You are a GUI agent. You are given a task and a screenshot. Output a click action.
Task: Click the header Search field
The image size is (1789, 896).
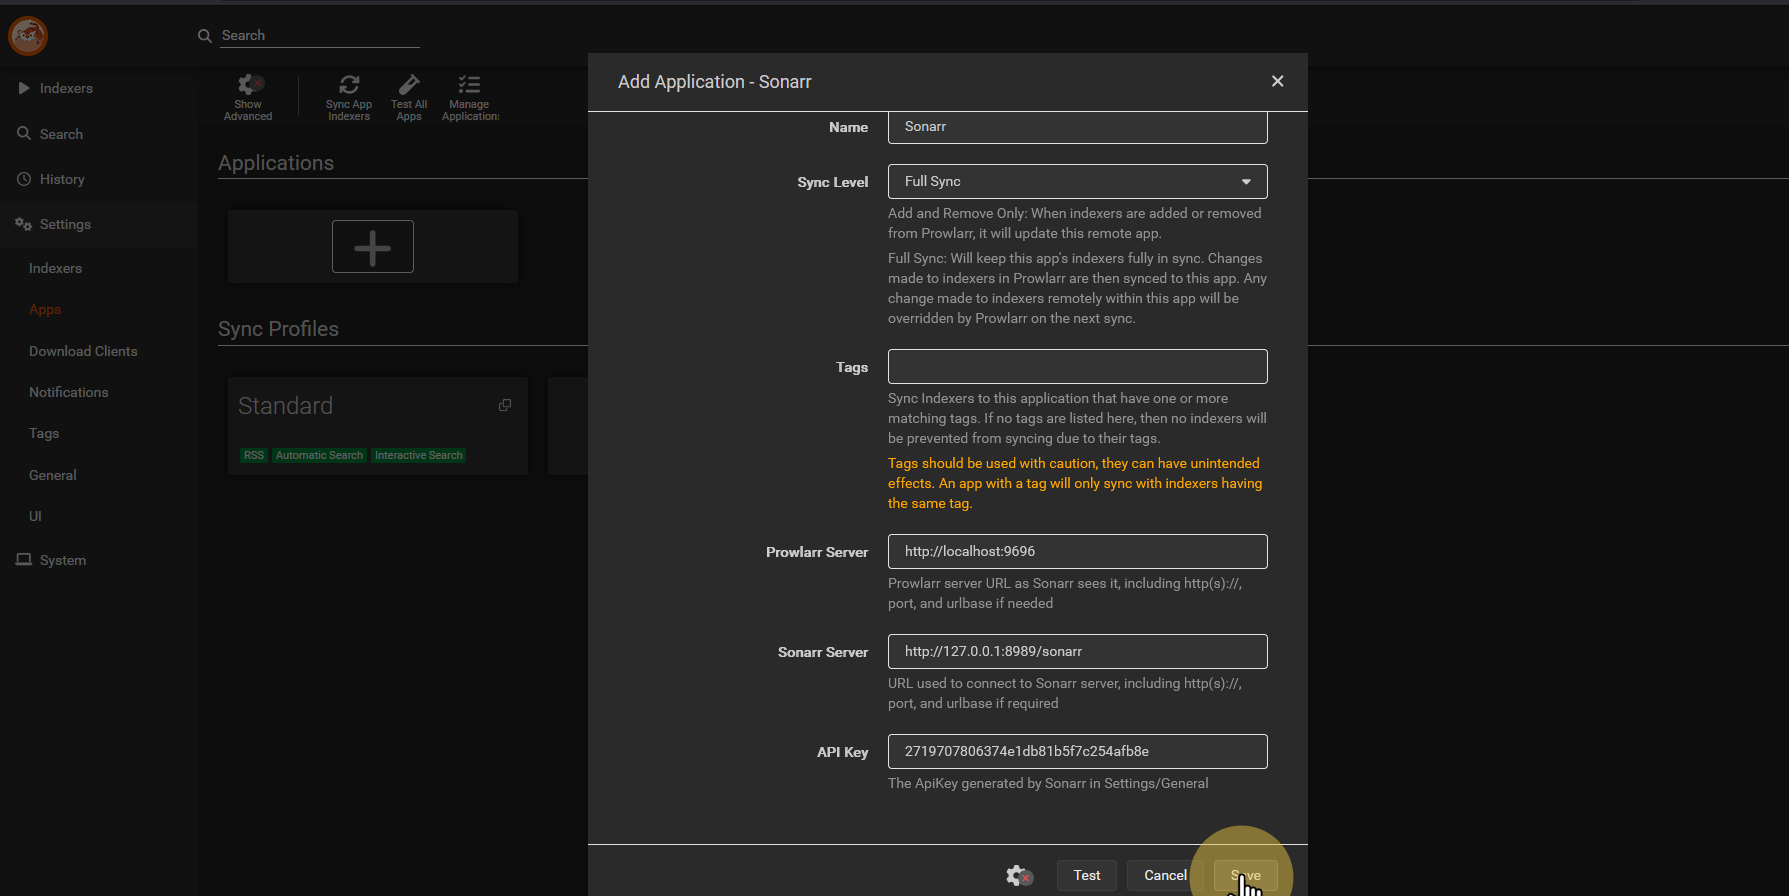coord(319,35)
